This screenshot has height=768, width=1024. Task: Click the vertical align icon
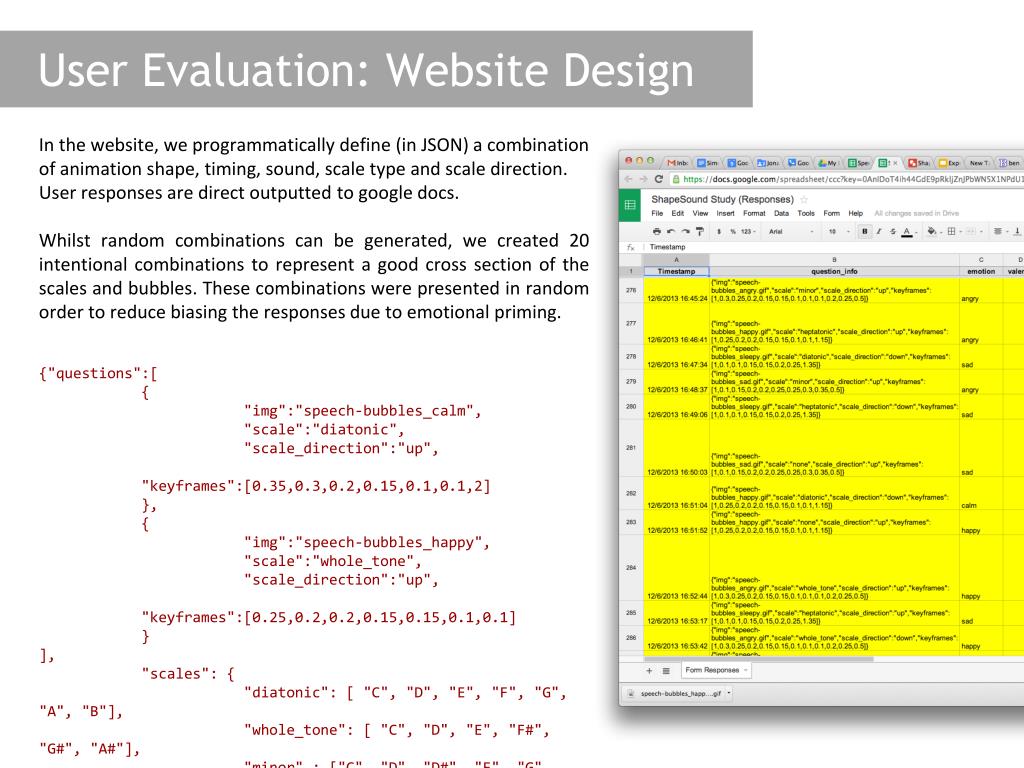[1017, 231]
